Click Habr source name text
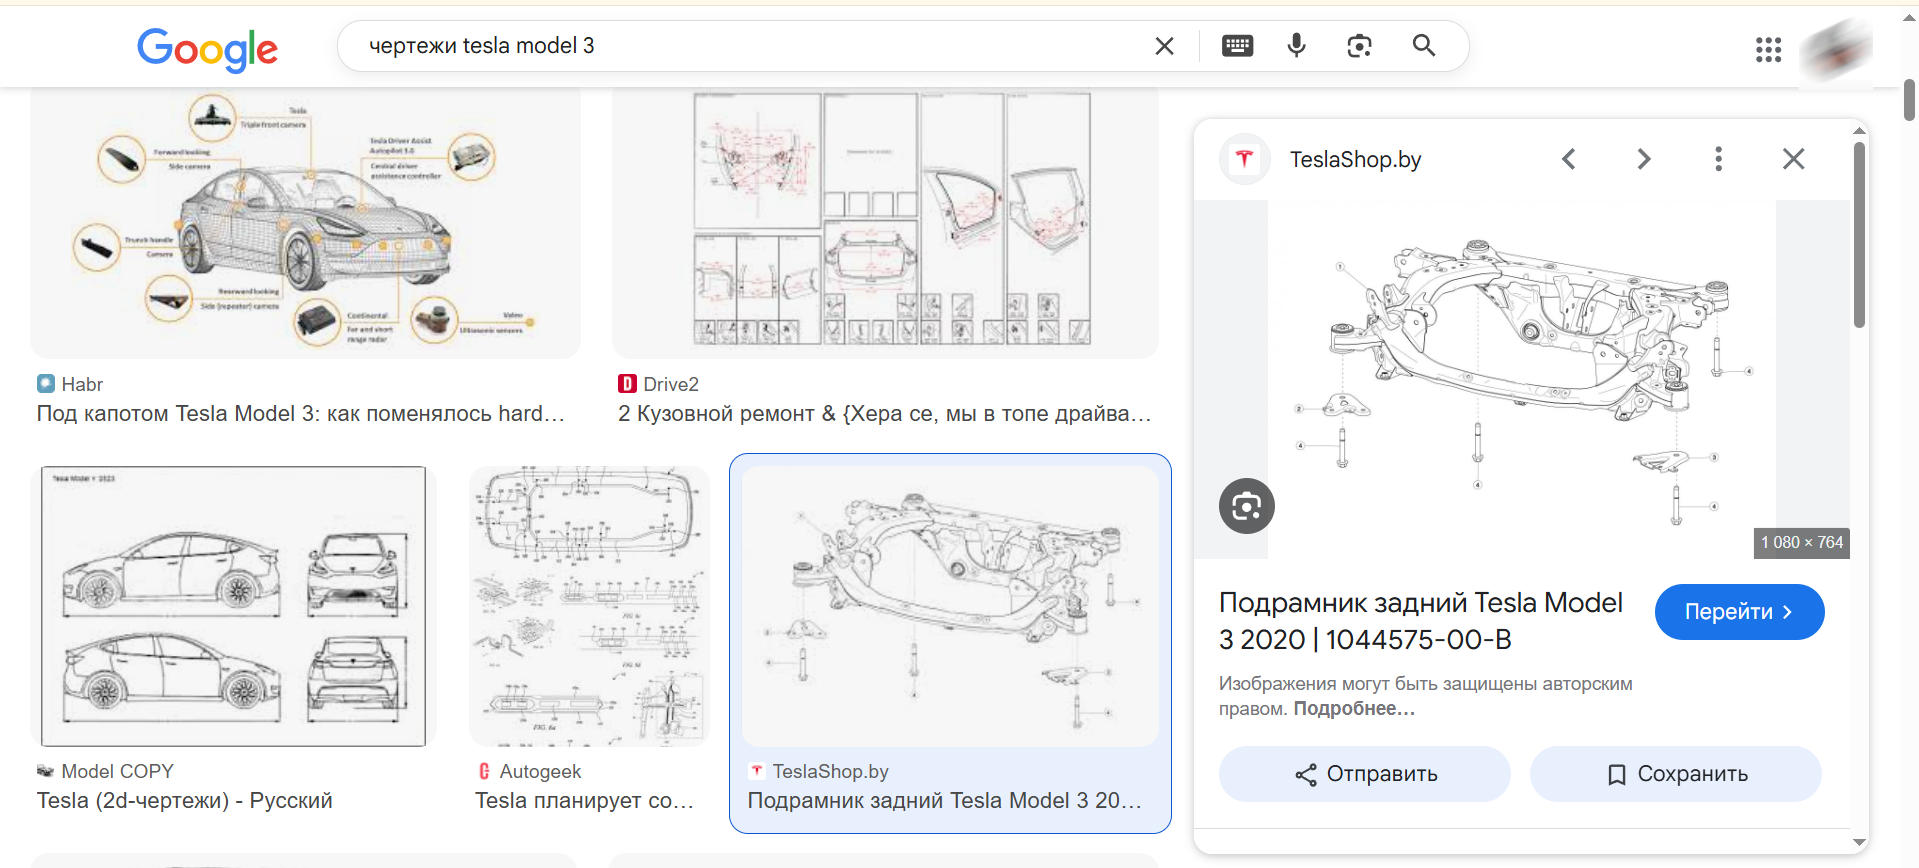The width and height of the screenshot is (1919, 868). [82, 385]
